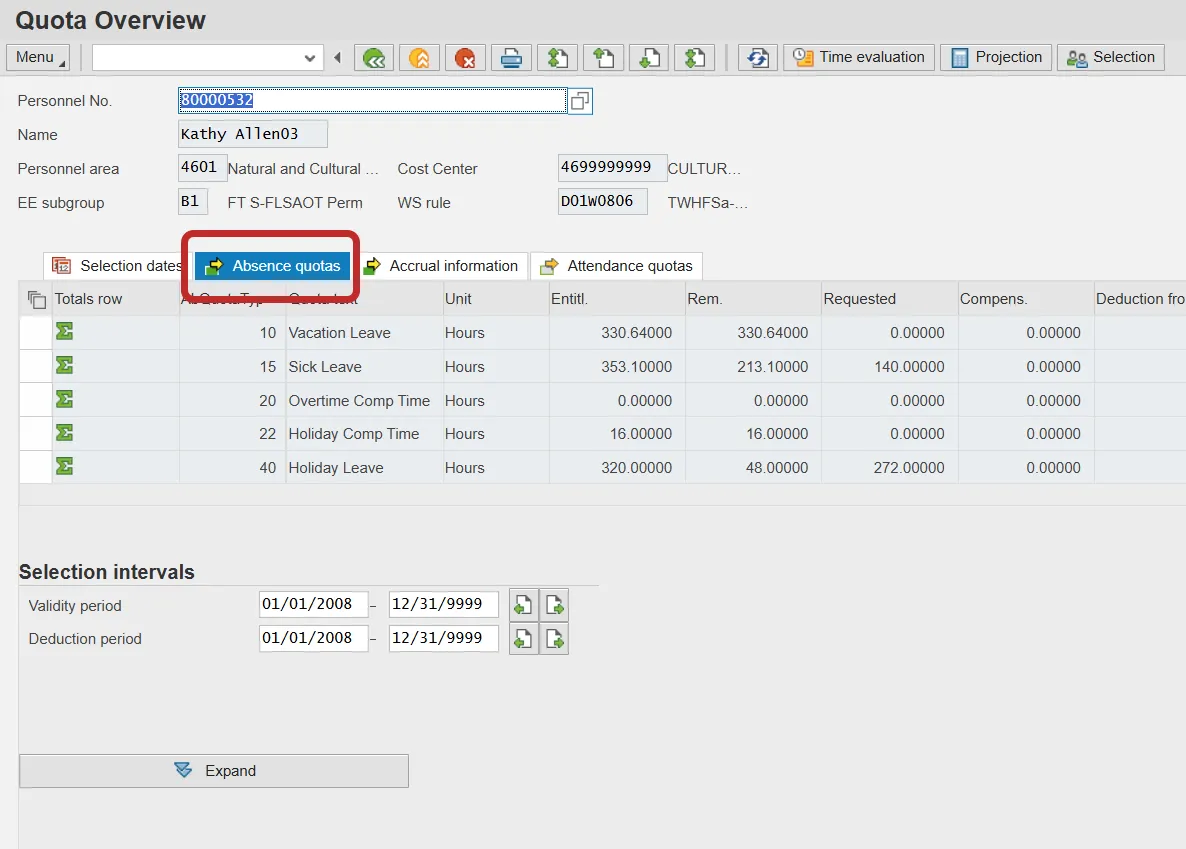This screenshot has height=849, width=1186.
Task: Open the command field dropdown
Action: click(309, 58)
